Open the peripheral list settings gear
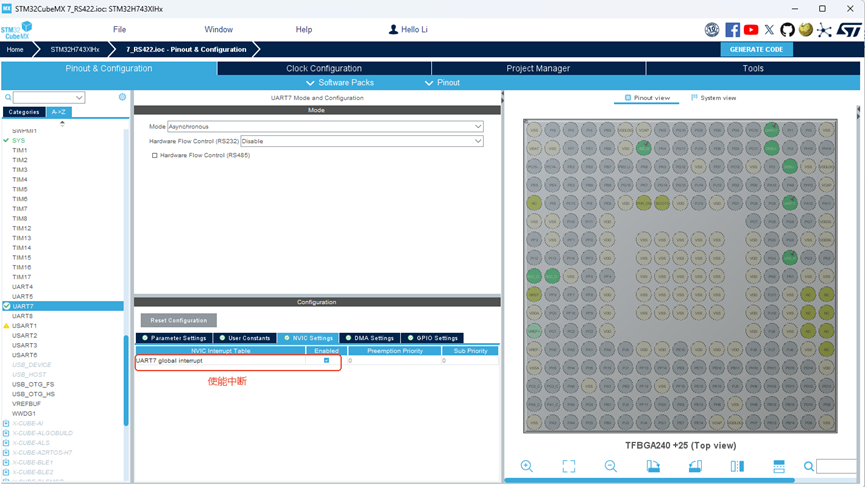865x487 pixels. pos(122,97)
